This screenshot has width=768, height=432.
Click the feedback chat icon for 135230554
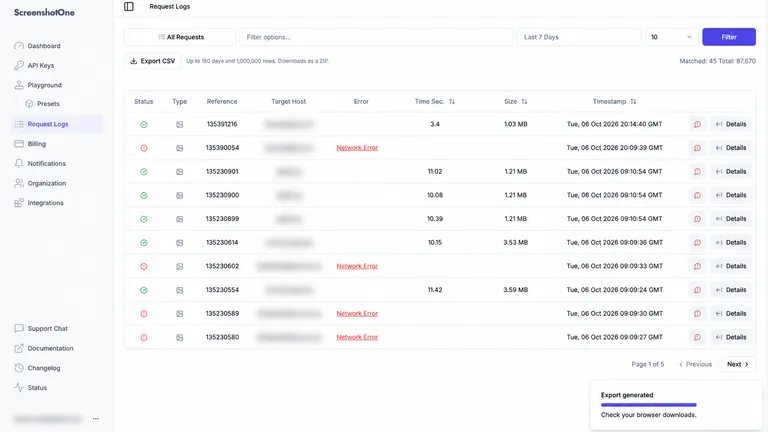click(697, 290)
